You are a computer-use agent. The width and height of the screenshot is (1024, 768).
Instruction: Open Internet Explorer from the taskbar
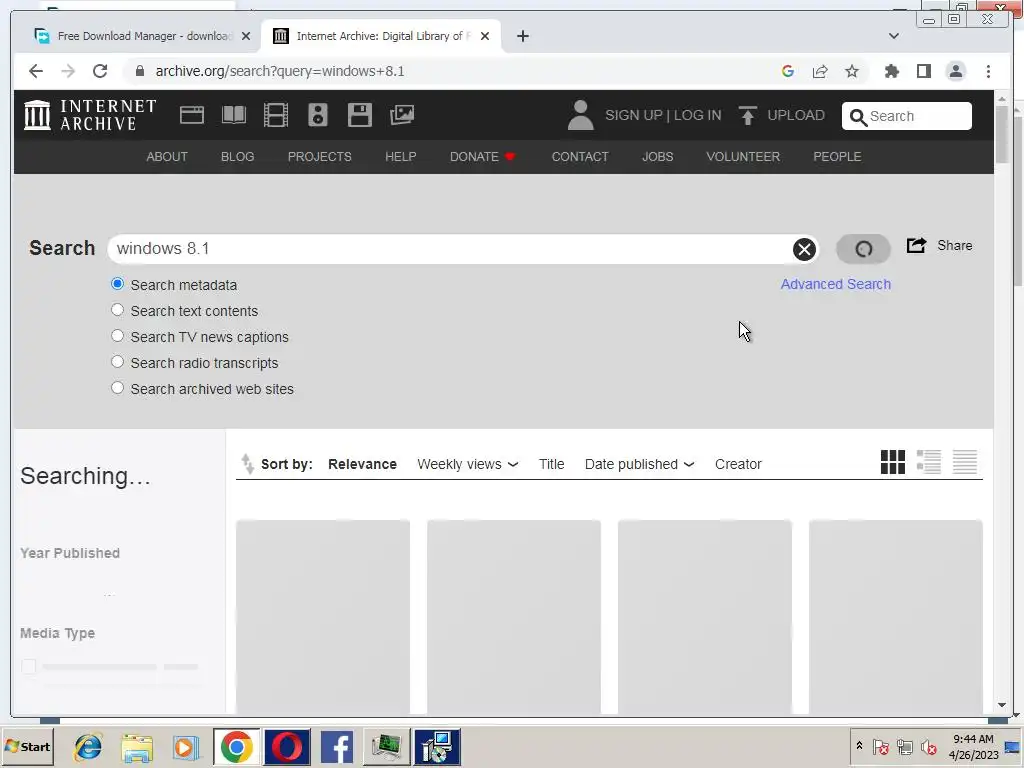click(x=88, y=746)
